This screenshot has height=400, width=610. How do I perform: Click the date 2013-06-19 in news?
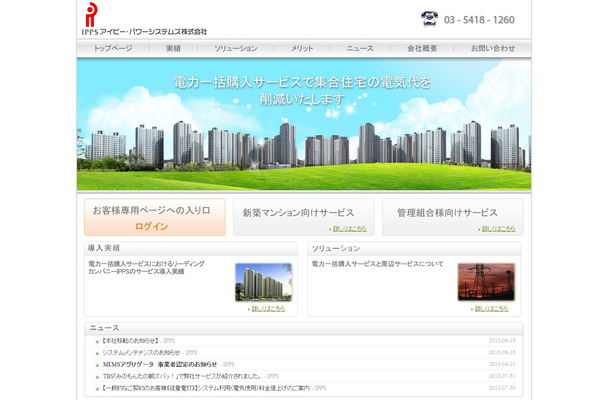pyautogui.click(x=502, y=341)
